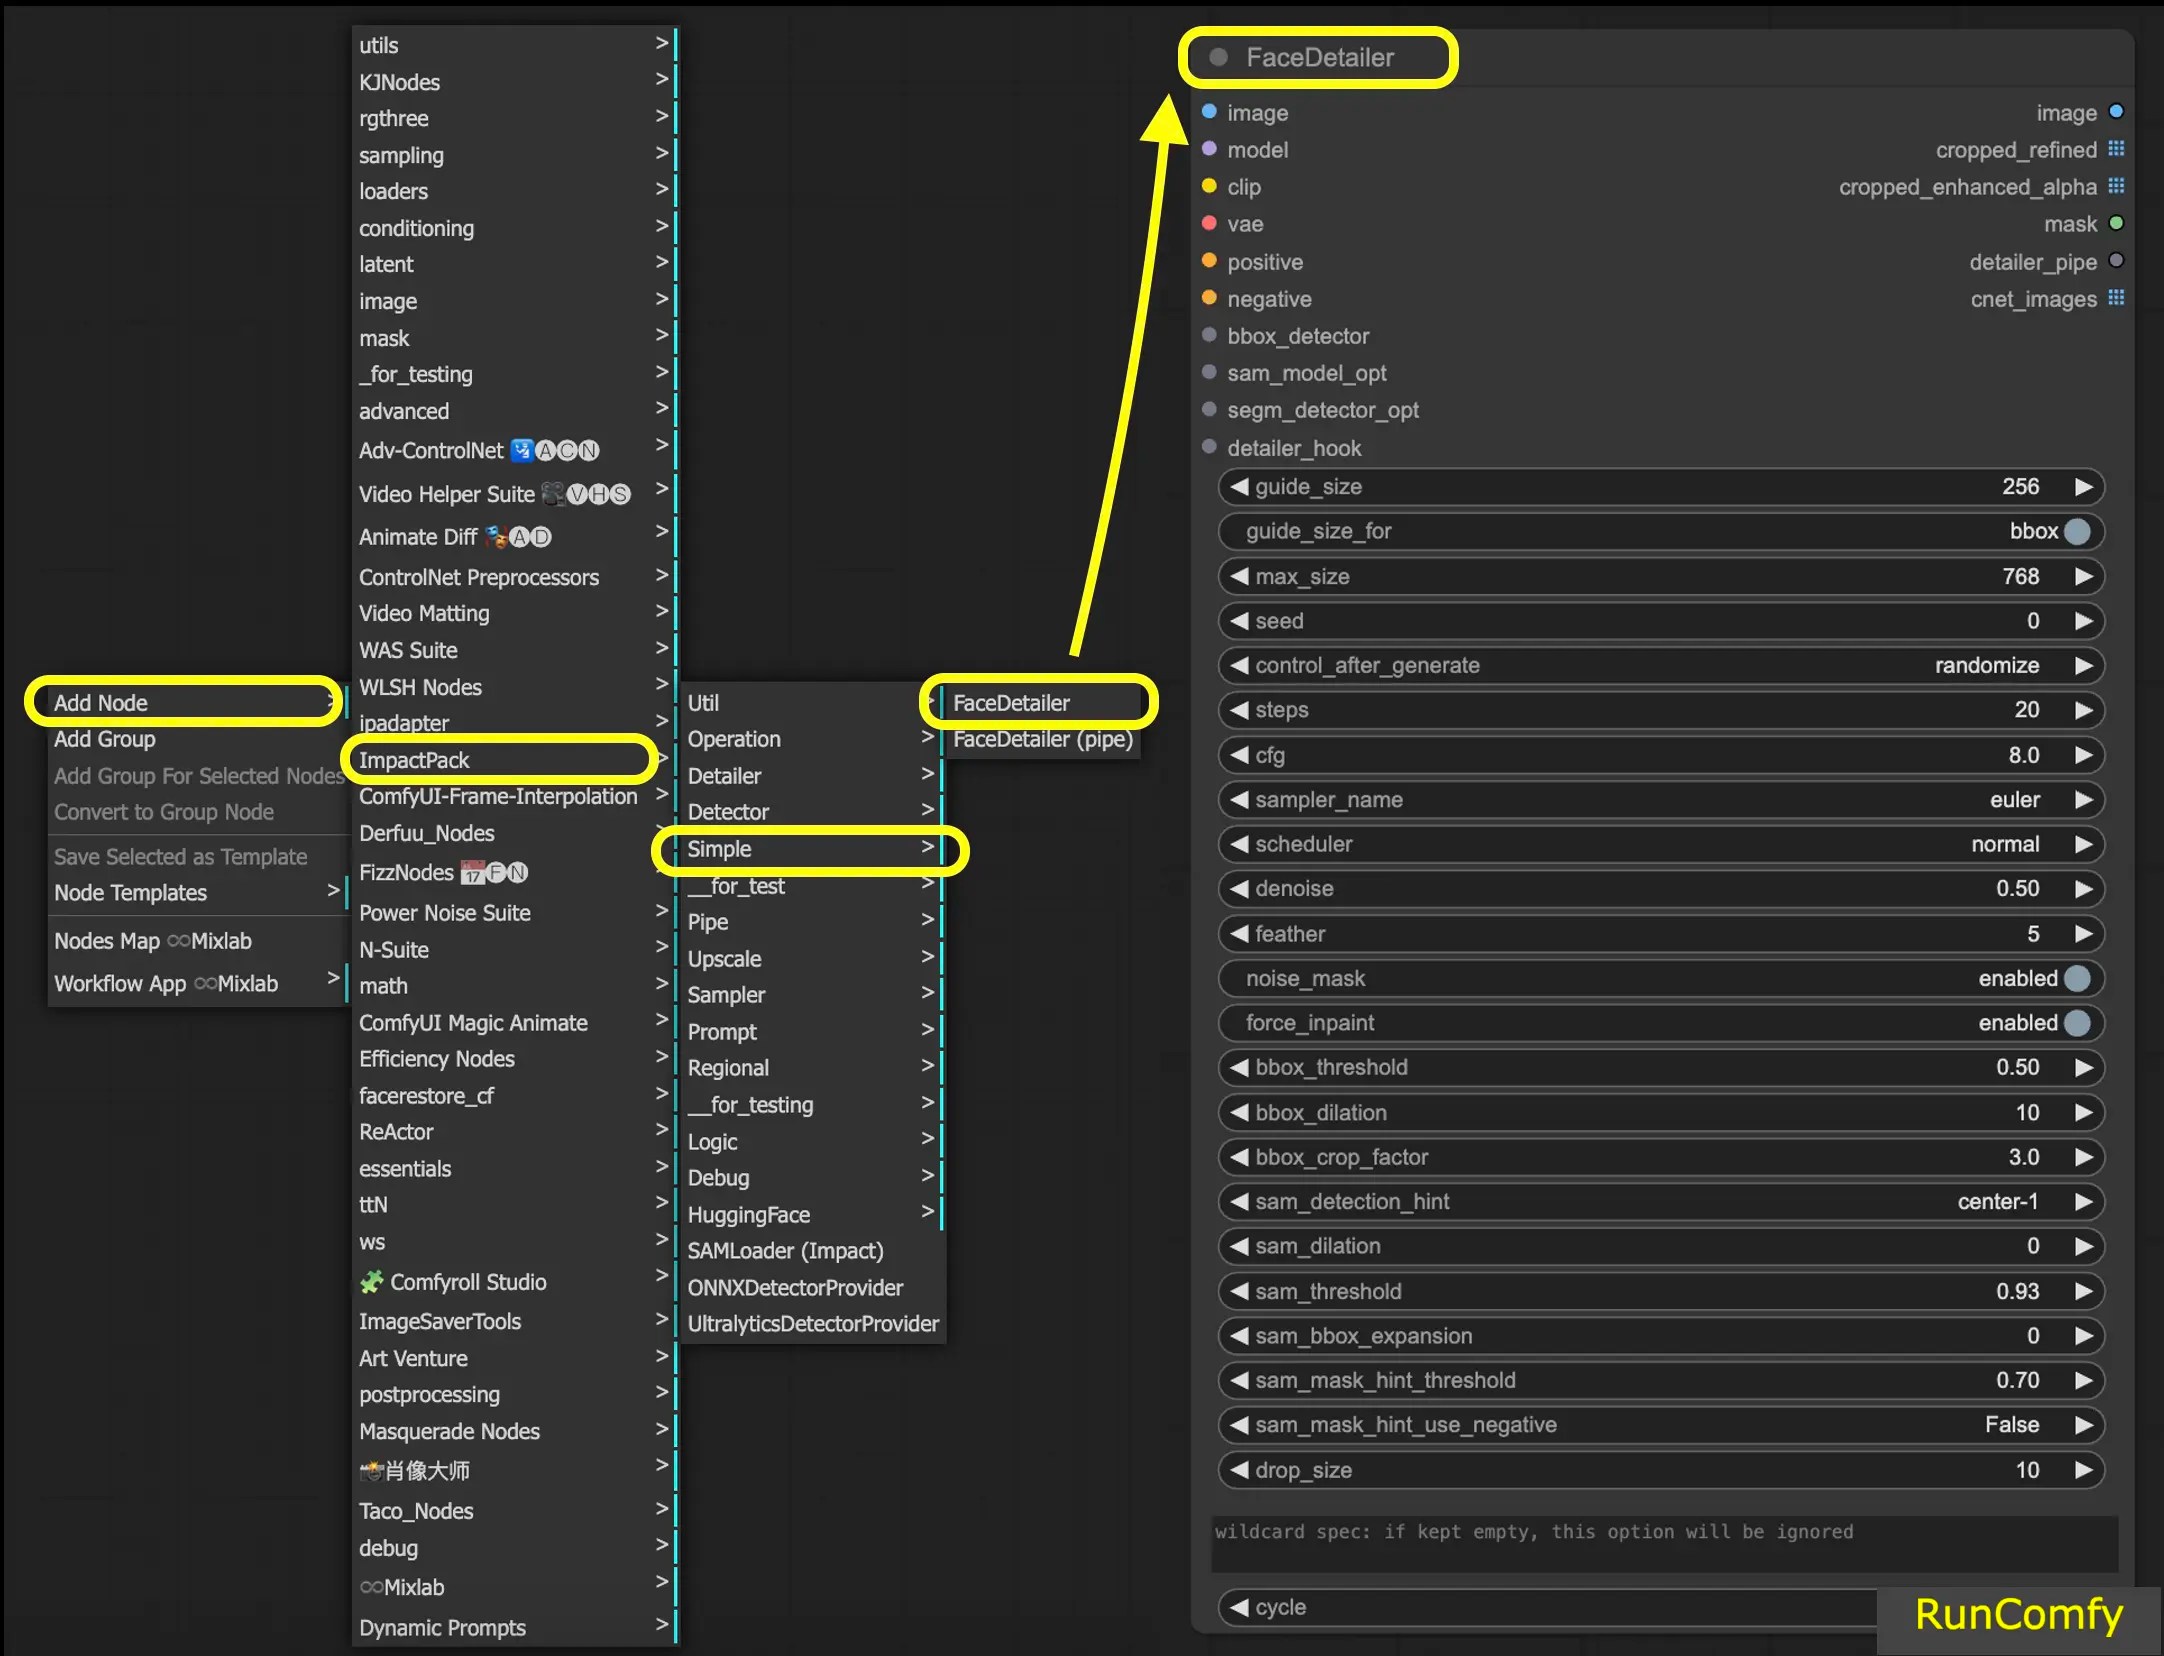
Task: Open the sampler_name euler selector
Action: point(1660,799)
